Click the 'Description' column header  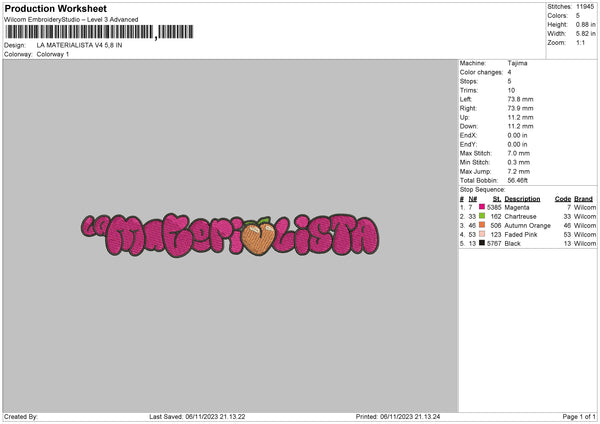pos(522,199)
